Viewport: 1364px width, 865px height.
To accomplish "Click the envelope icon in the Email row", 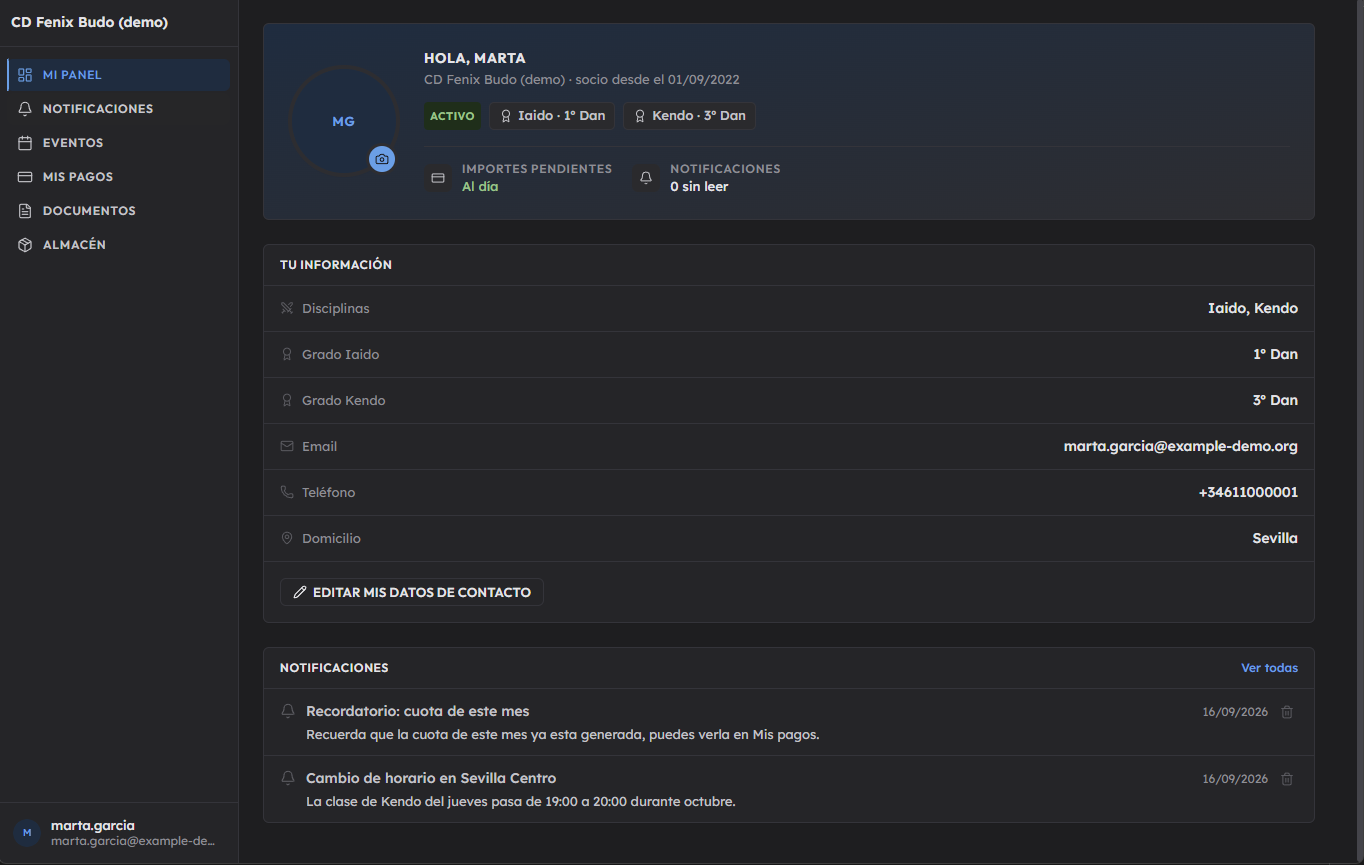I will point(287,446).
